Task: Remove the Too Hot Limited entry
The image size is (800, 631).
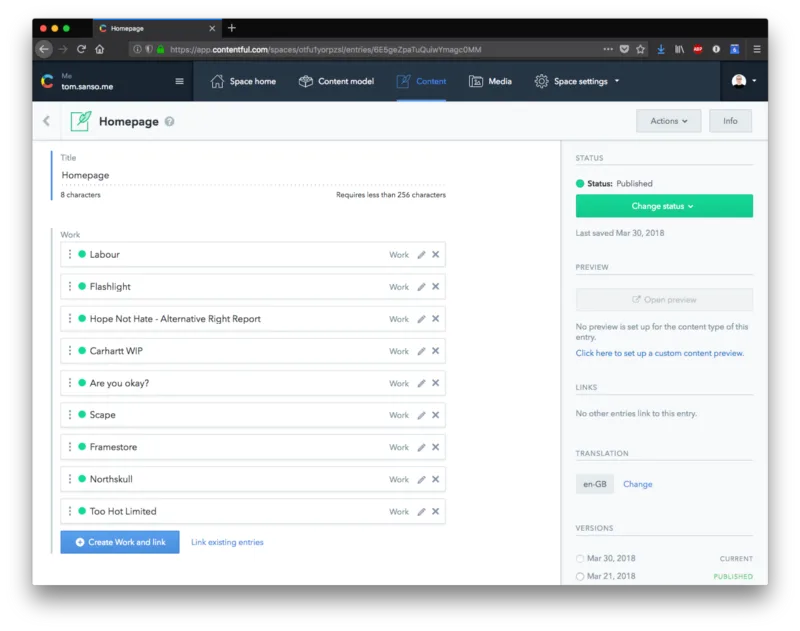Action: (435, 511)
